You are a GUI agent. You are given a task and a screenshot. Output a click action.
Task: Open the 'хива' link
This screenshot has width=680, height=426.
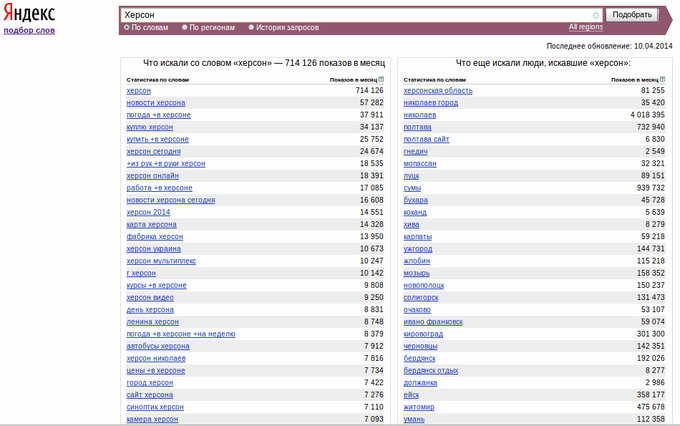tap(412, 224)
